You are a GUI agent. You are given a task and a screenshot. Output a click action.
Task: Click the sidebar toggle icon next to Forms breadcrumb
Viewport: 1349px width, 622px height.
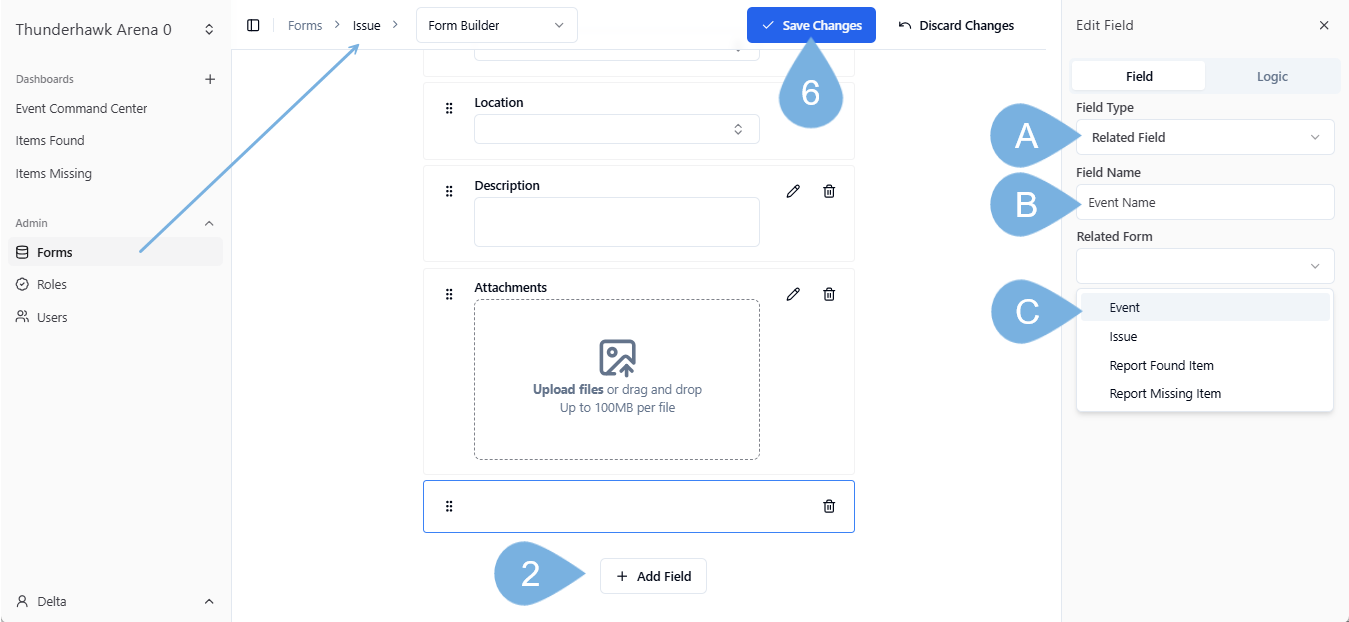point(253,25)
